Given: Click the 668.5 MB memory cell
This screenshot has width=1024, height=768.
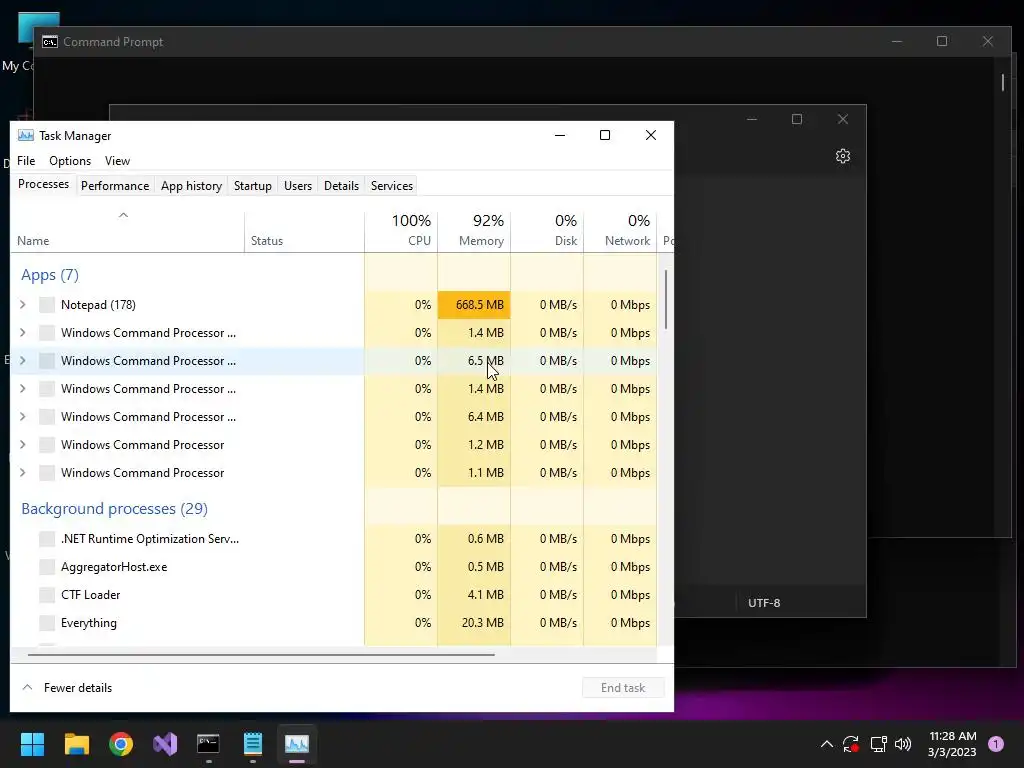Looking at the screenshot, I should tap(474, 305).
